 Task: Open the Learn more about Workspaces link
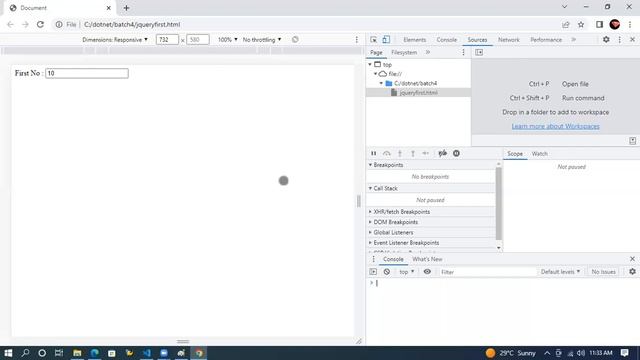pos(556,126)
